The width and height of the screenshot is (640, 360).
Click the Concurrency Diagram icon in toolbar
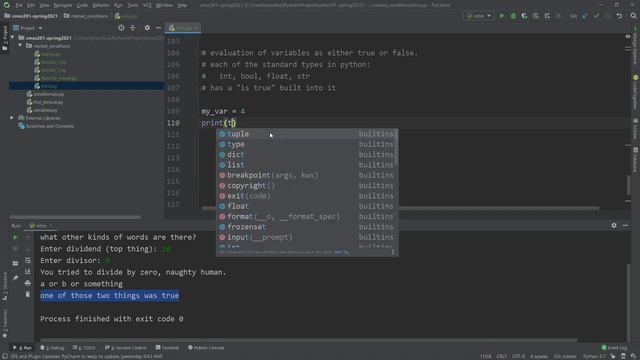pos(547,16)
